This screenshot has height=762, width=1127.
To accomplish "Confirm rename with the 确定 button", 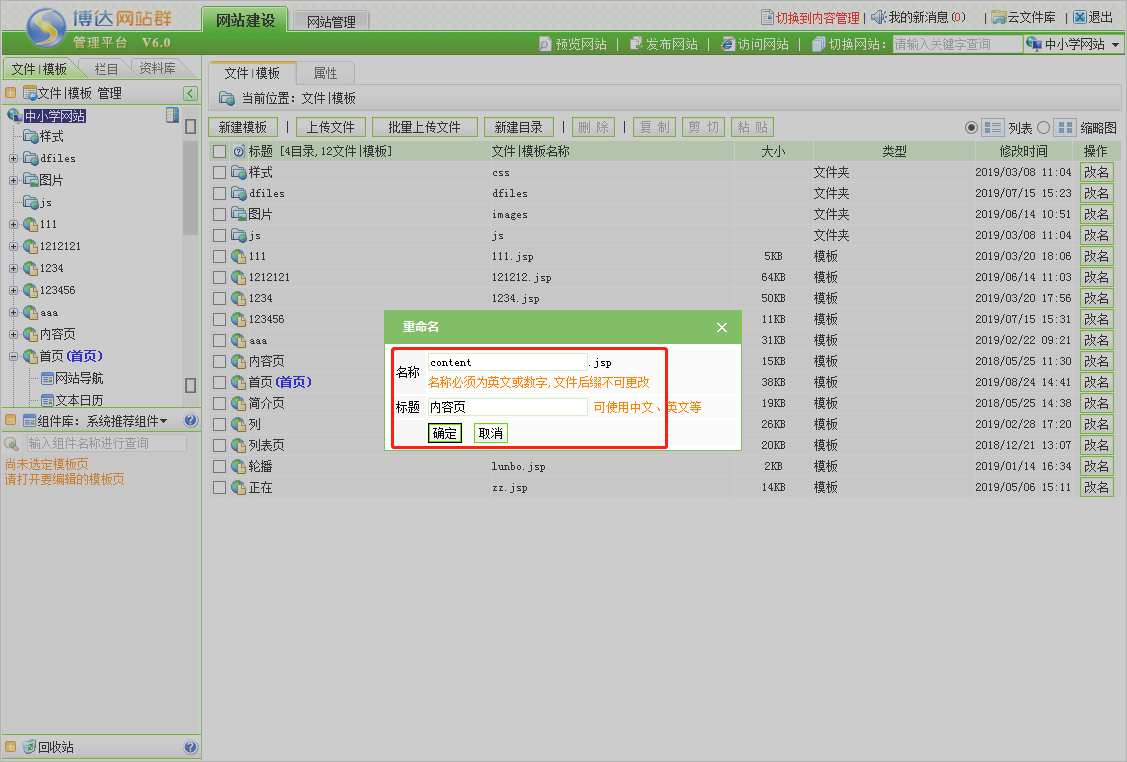I will coord(445,433).
